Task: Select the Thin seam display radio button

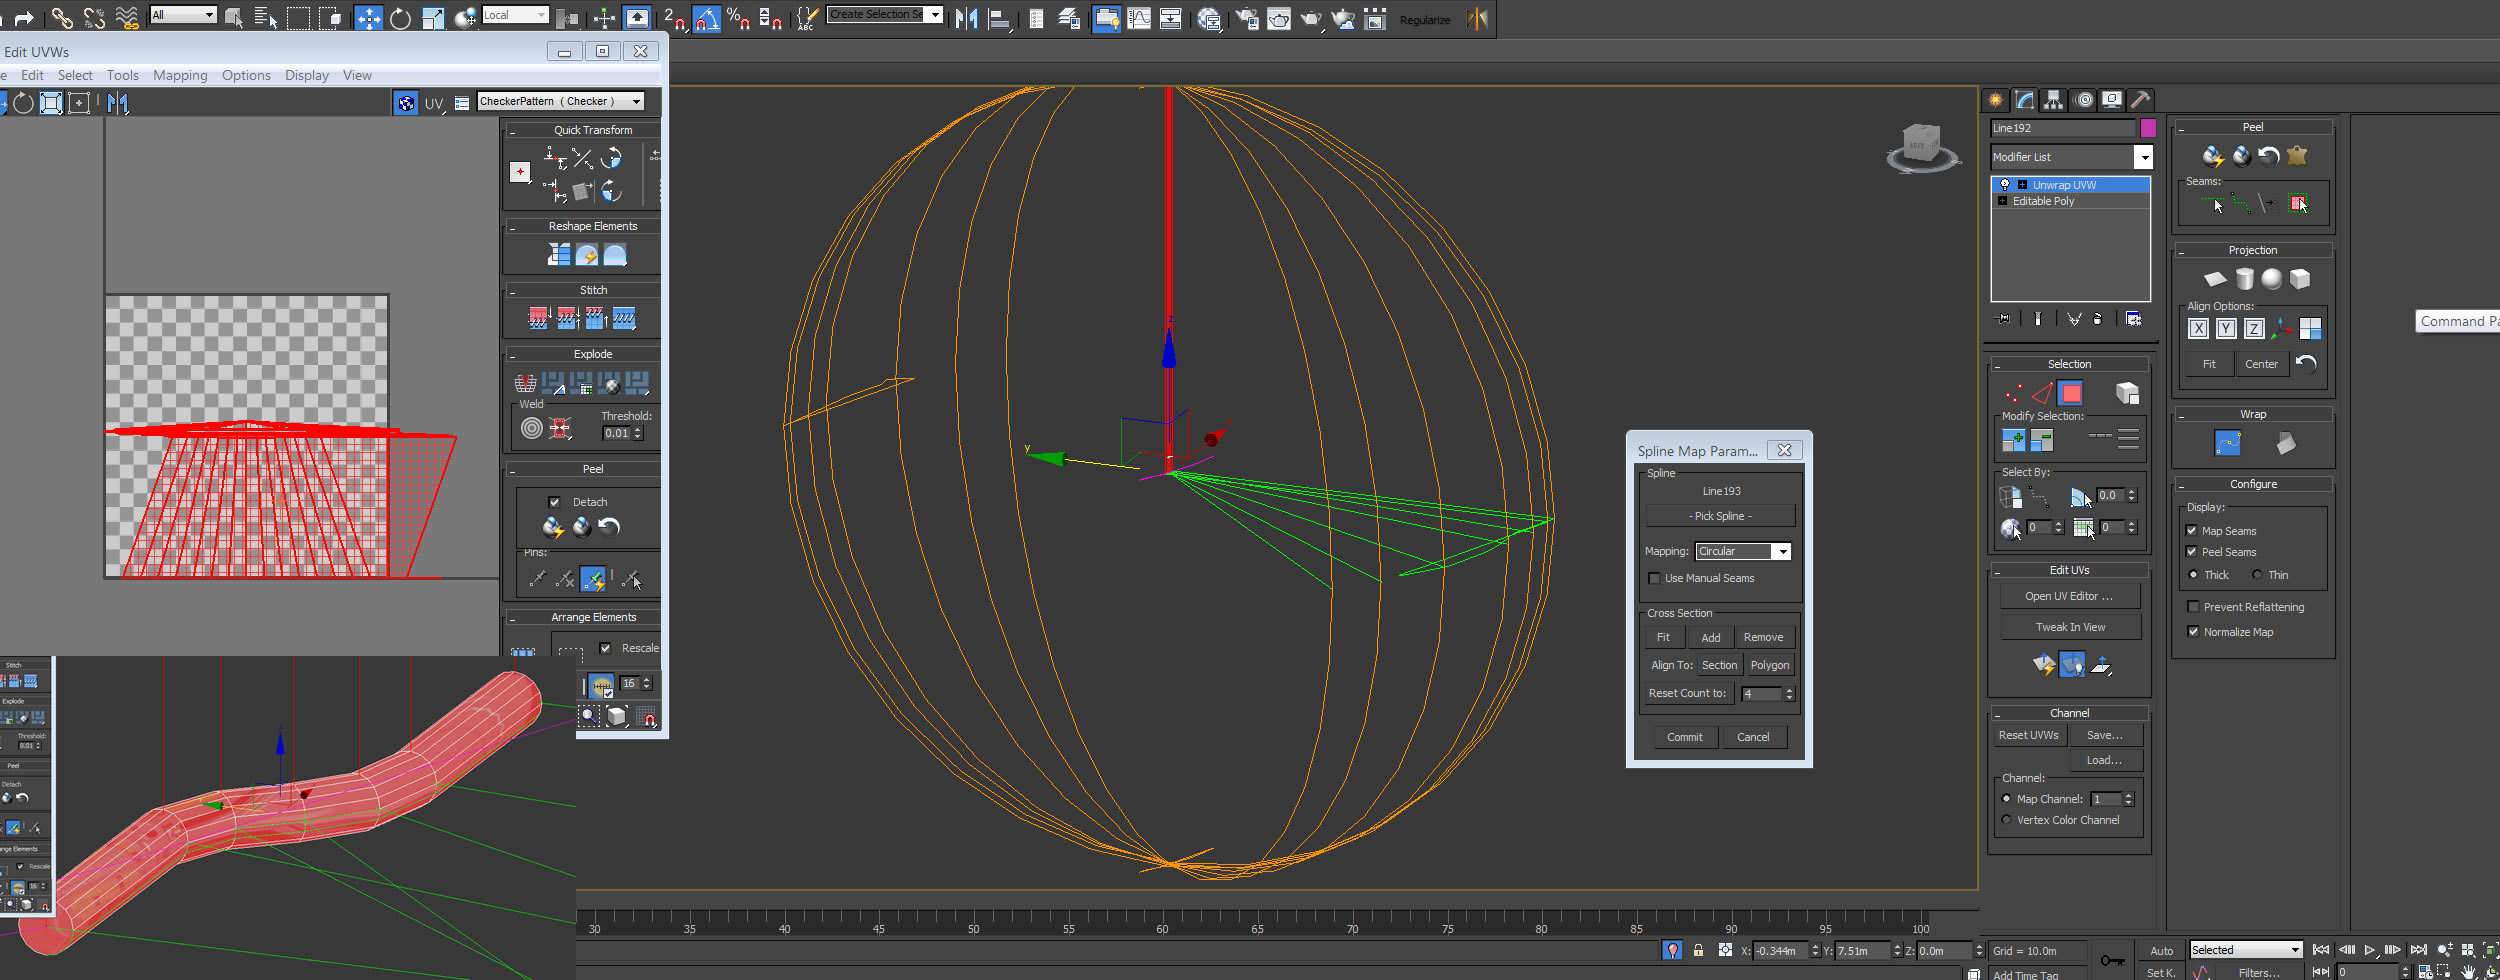Action: tap(2257, 575)
